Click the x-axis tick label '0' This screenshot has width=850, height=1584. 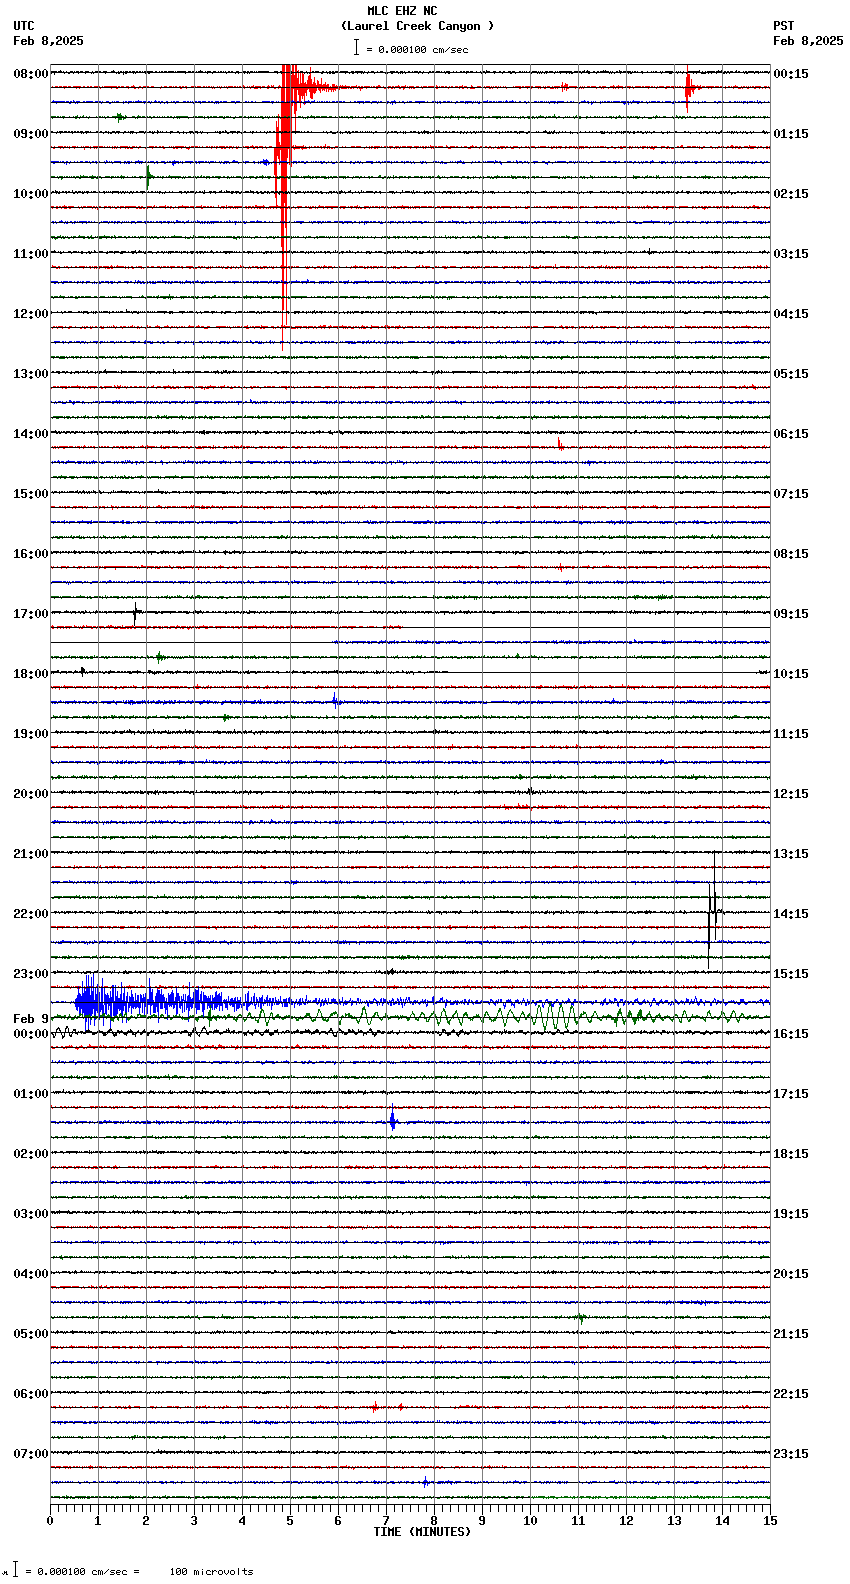(50, 1521)
